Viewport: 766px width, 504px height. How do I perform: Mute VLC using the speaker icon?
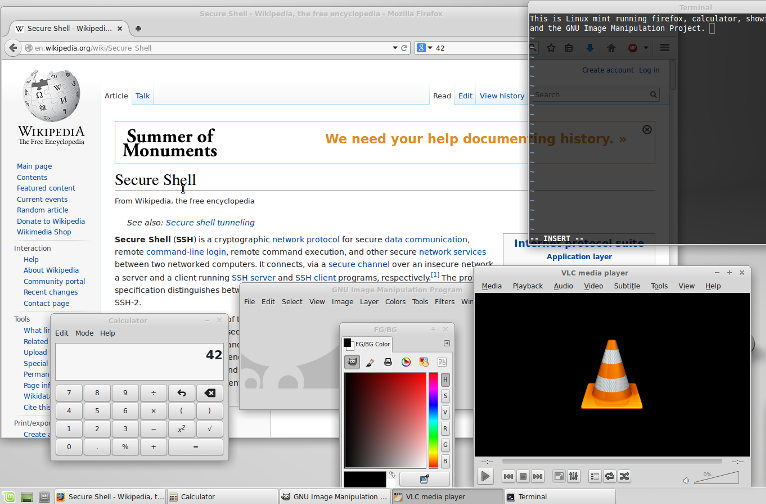[x=686, y=481]
